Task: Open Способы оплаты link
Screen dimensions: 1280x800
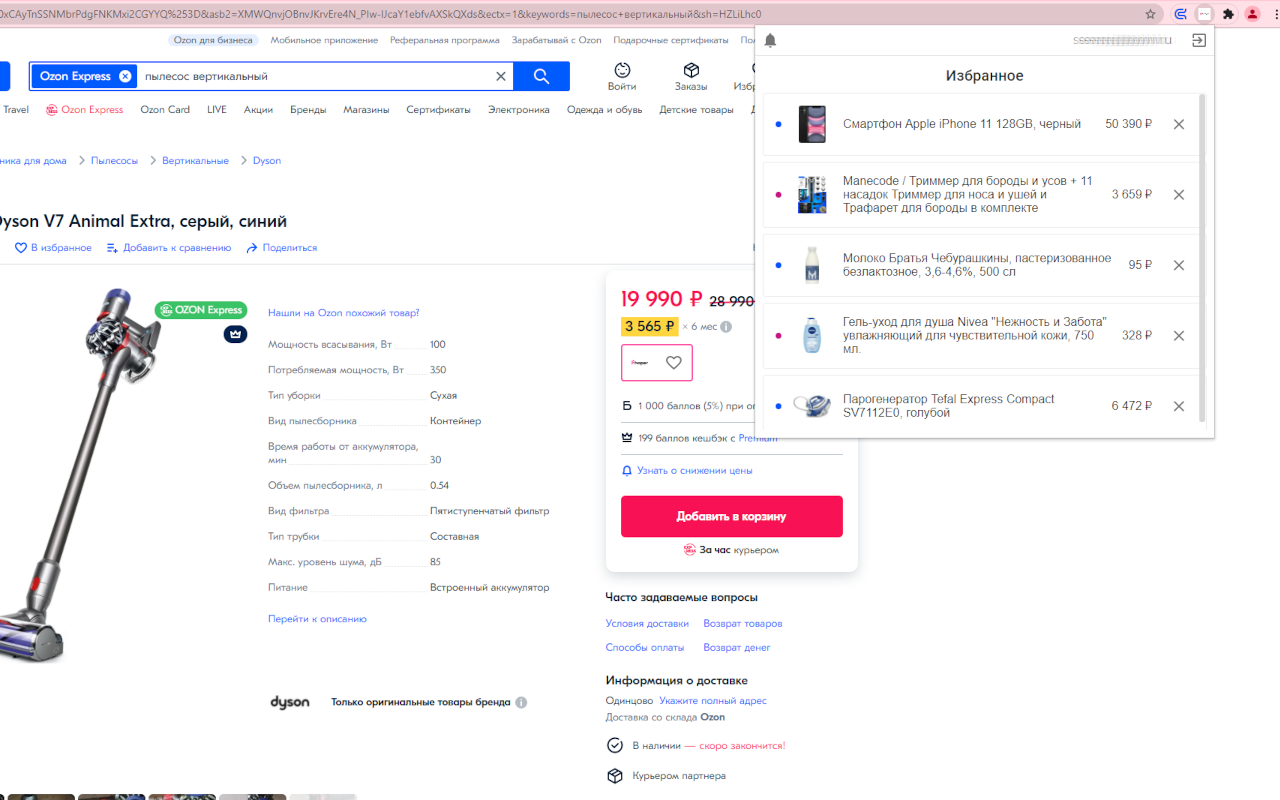Action: (x=645, y=647)
